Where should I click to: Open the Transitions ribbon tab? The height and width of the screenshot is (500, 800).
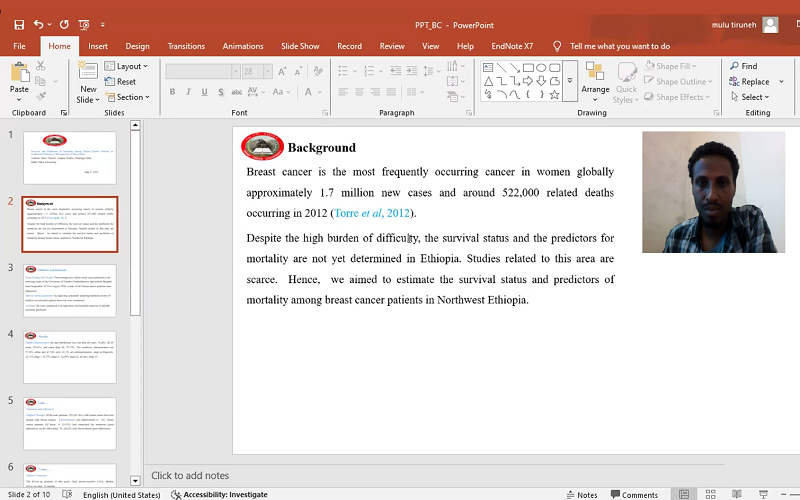tap(186, 46)
